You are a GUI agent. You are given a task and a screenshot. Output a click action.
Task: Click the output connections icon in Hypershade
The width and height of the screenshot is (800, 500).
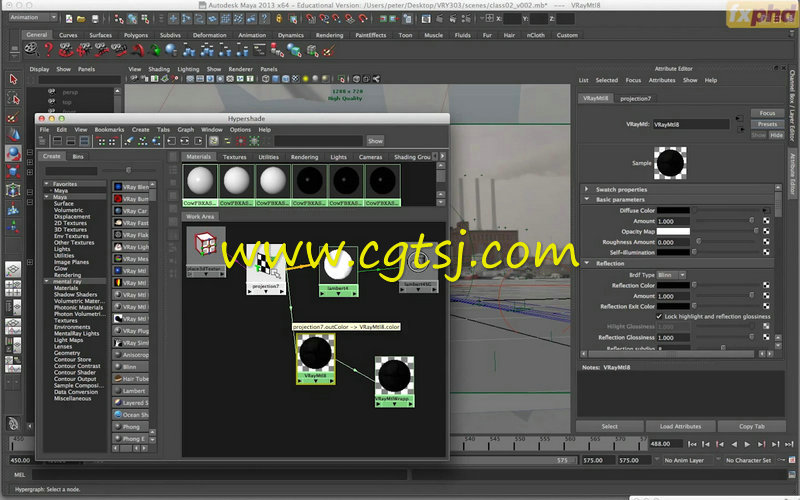coord(198,141)
